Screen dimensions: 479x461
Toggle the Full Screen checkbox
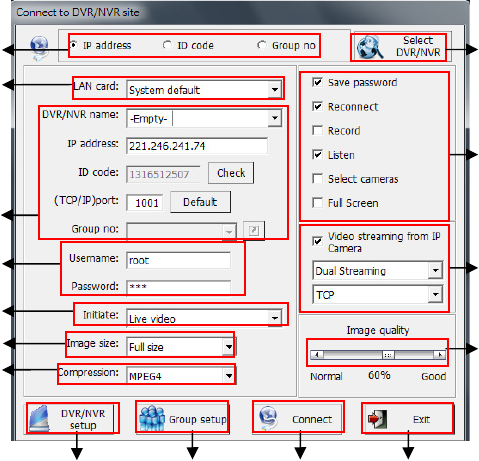[x=317, y=203]
